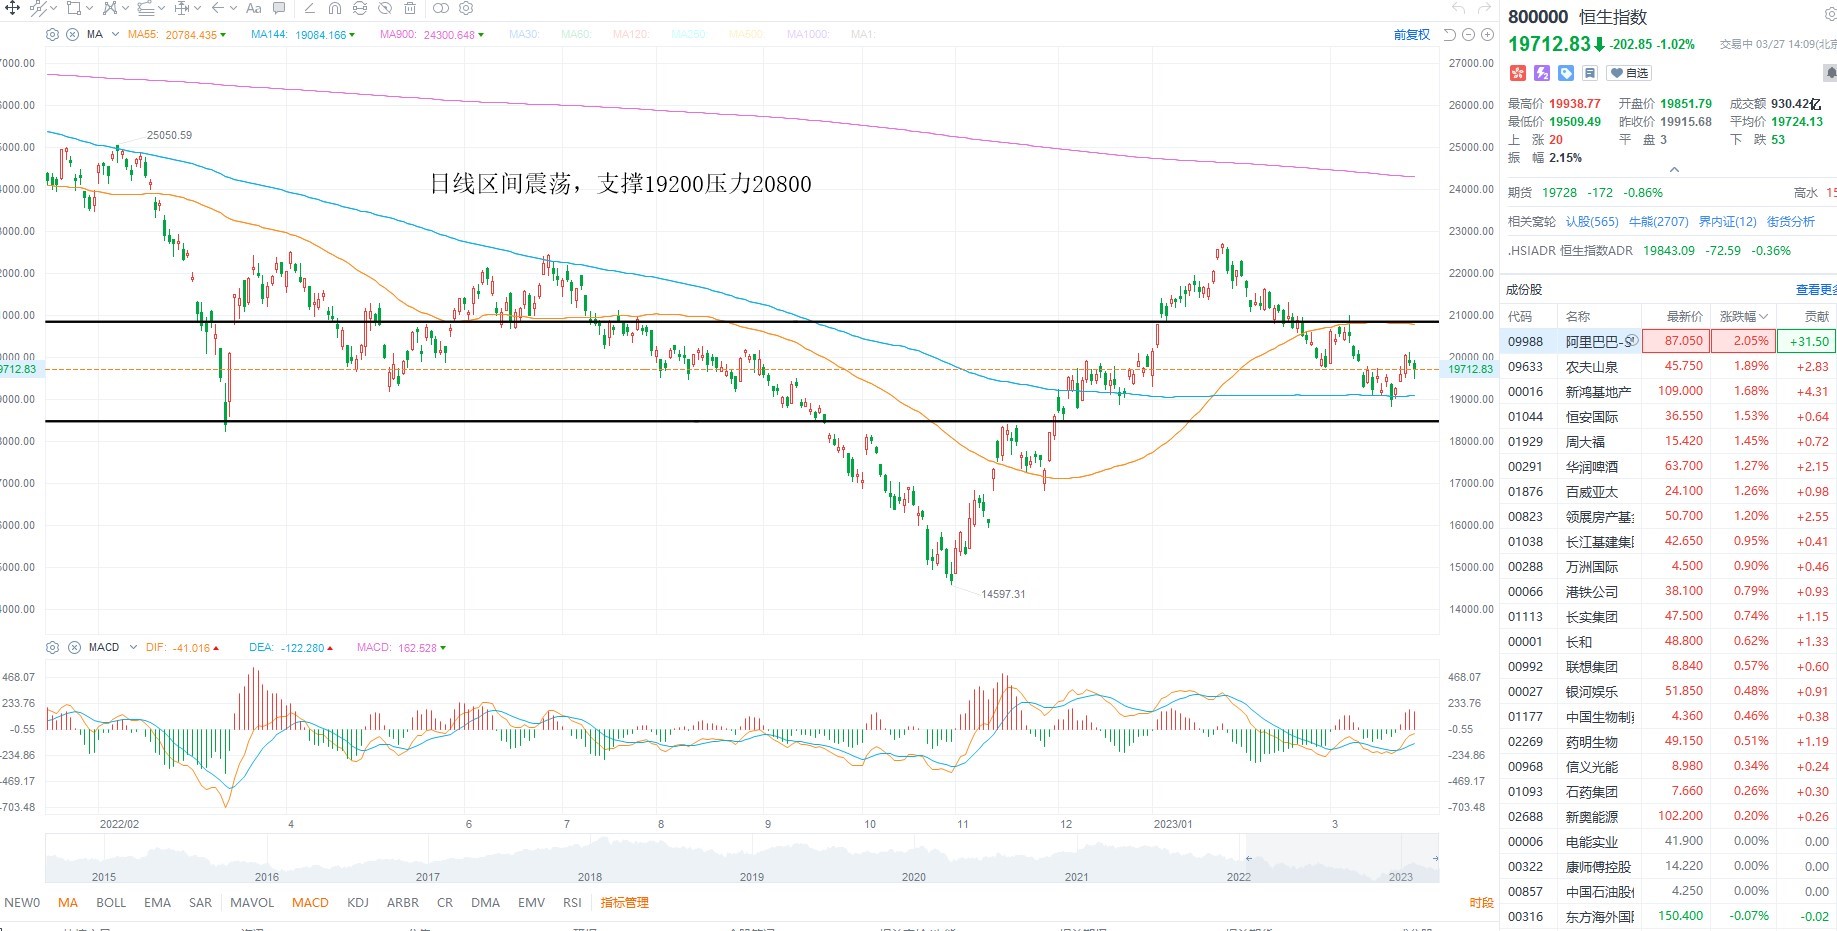Screen dimensions: 1837x931
Task: Open MA indicator settings gear
Action: [x=53, y=34]
